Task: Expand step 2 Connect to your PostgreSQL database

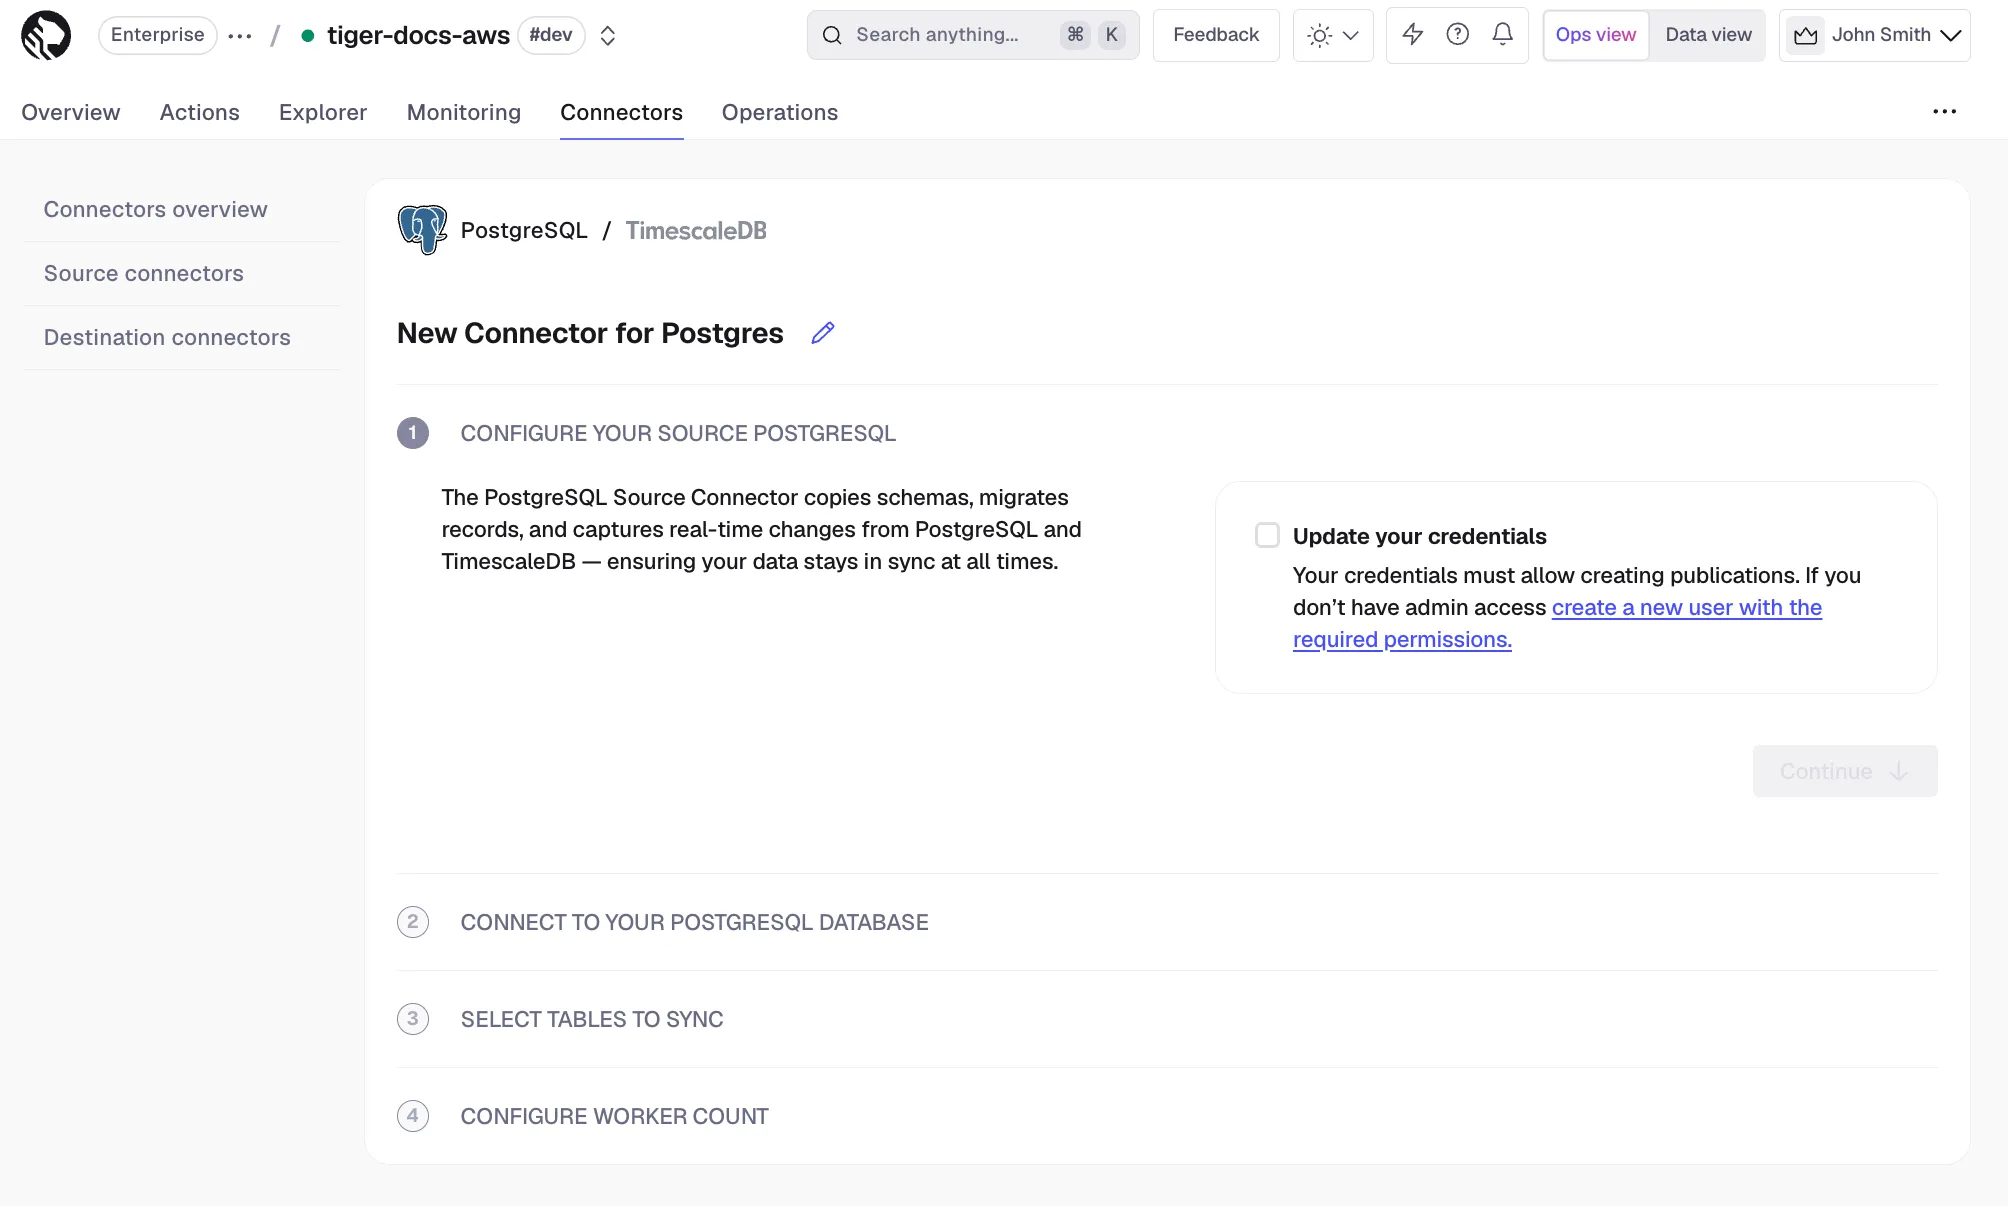Action: (1167, 922)
